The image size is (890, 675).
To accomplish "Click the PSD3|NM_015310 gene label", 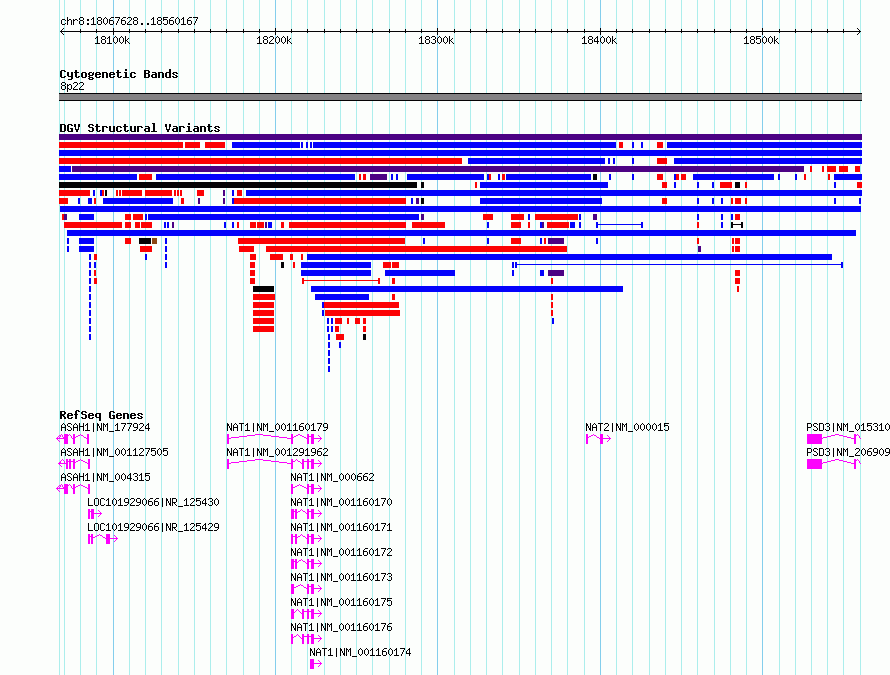I will [848, 427].
